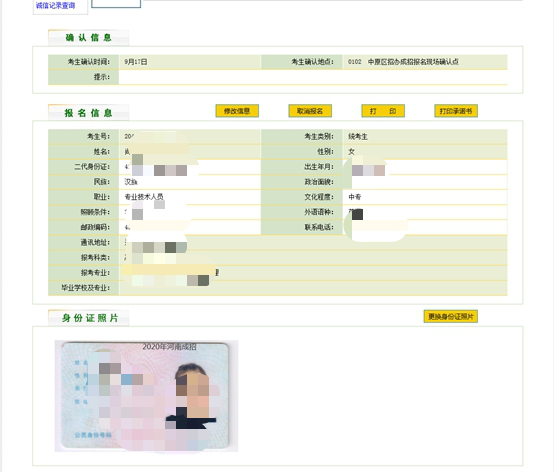The width and height of the screenshot is (554, 472).
Task: Click the 毕业学校及专业 row label
Action: tap(85, 288)
